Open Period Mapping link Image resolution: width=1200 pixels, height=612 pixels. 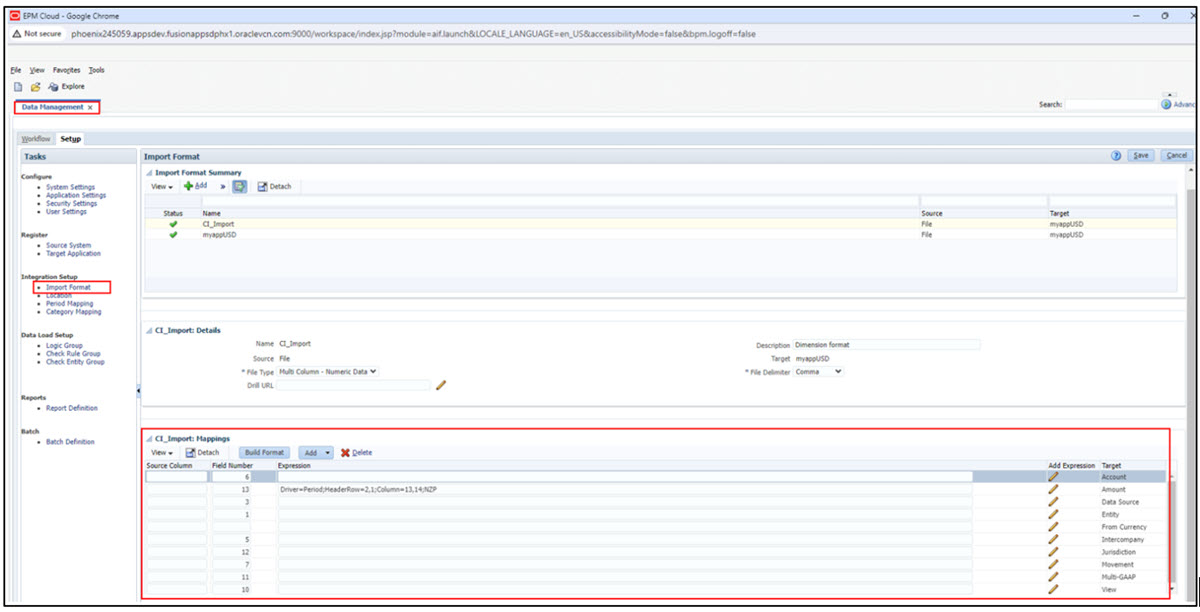[69, 304]
